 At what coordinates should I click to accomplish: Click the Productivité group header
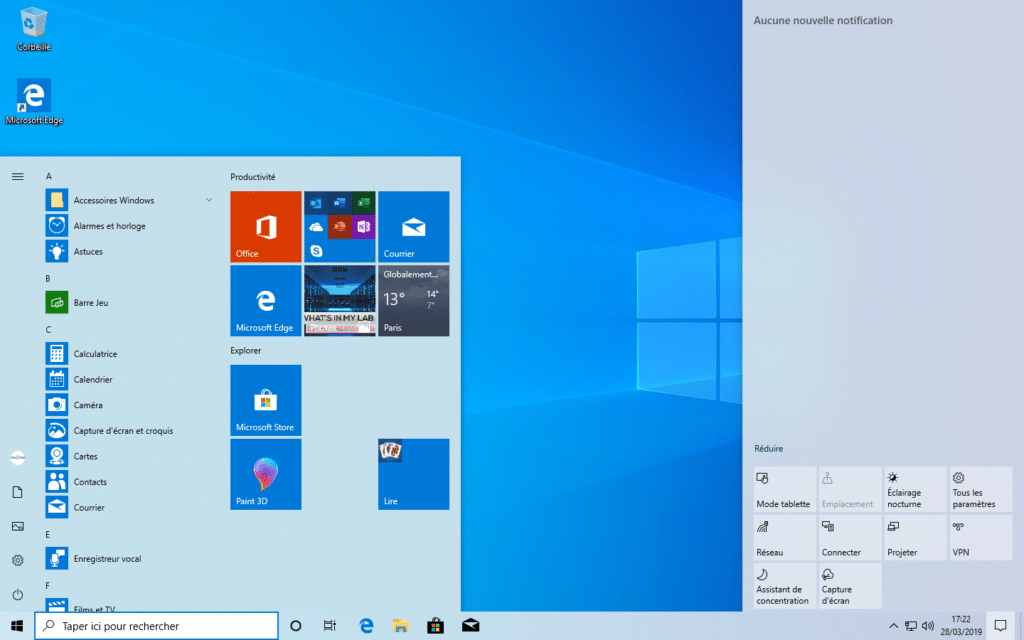(x=253, y=177)
